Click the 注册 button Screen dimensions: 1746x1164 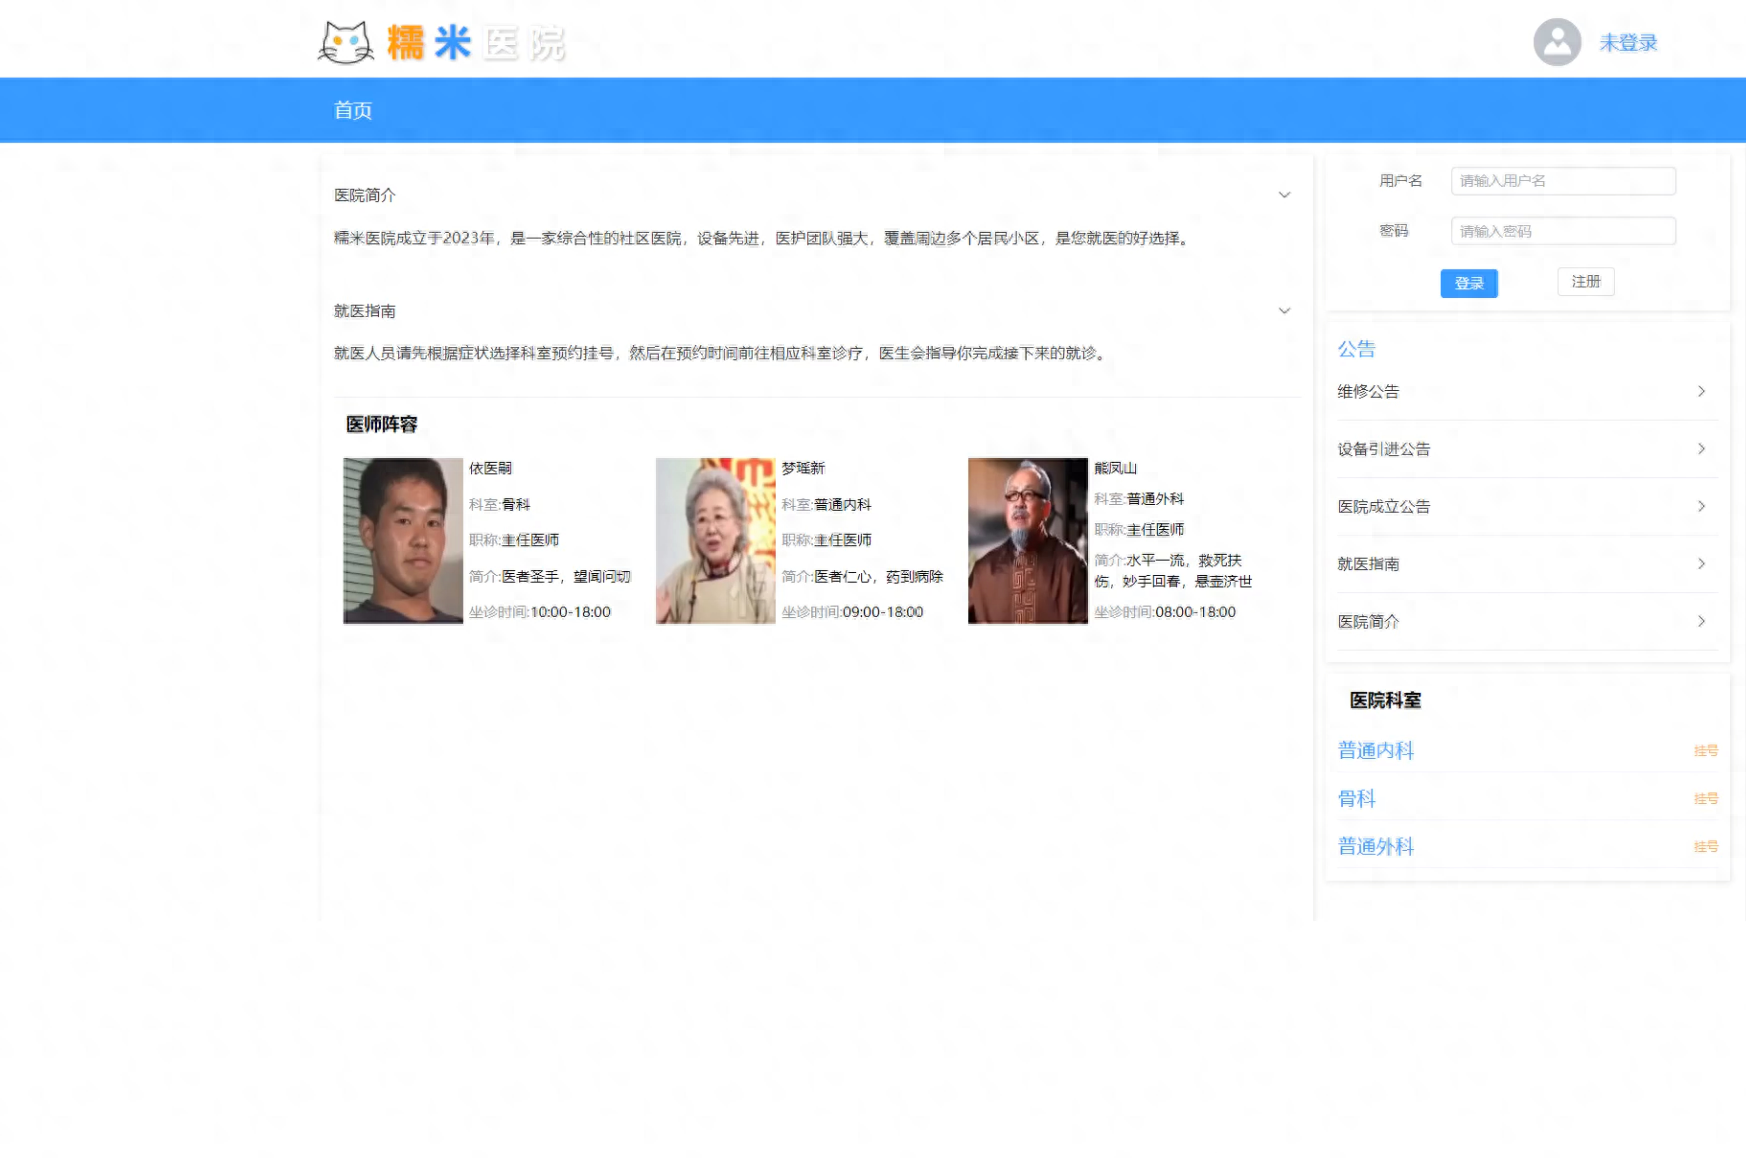click(1586, 282)
